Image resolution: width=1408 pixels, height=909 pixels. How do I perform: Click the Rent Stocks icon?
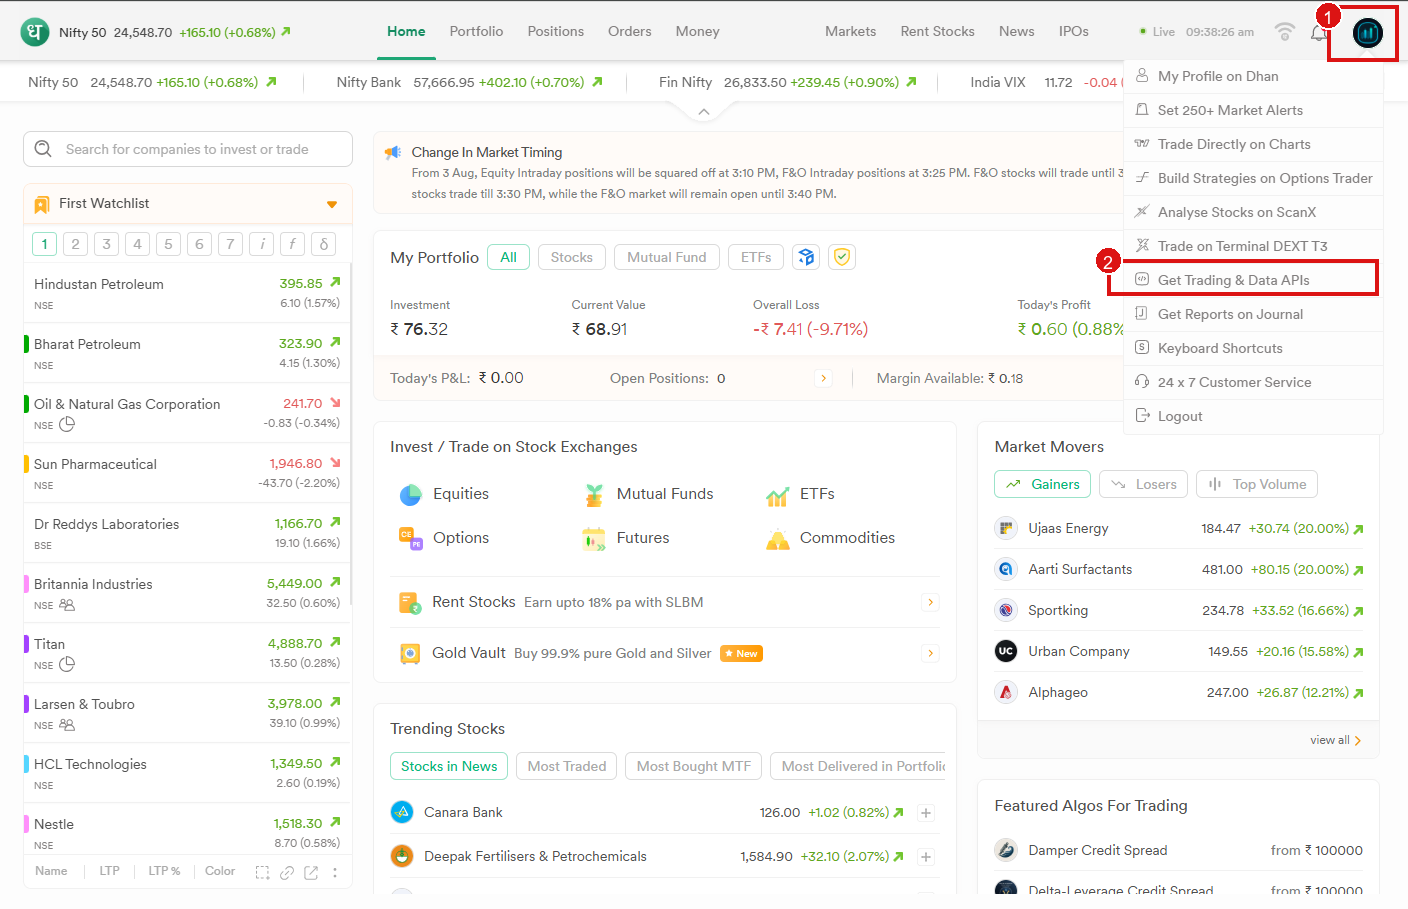[410, 603]
